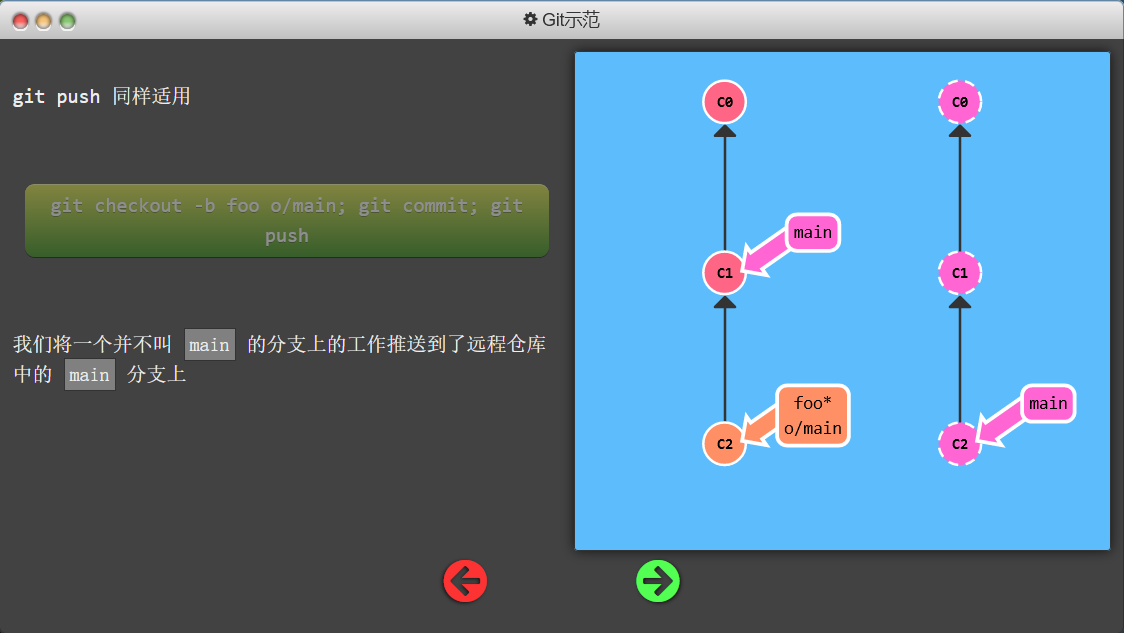Click the gear icon beside Git示范 title
1124x633 pixels.
530,19
